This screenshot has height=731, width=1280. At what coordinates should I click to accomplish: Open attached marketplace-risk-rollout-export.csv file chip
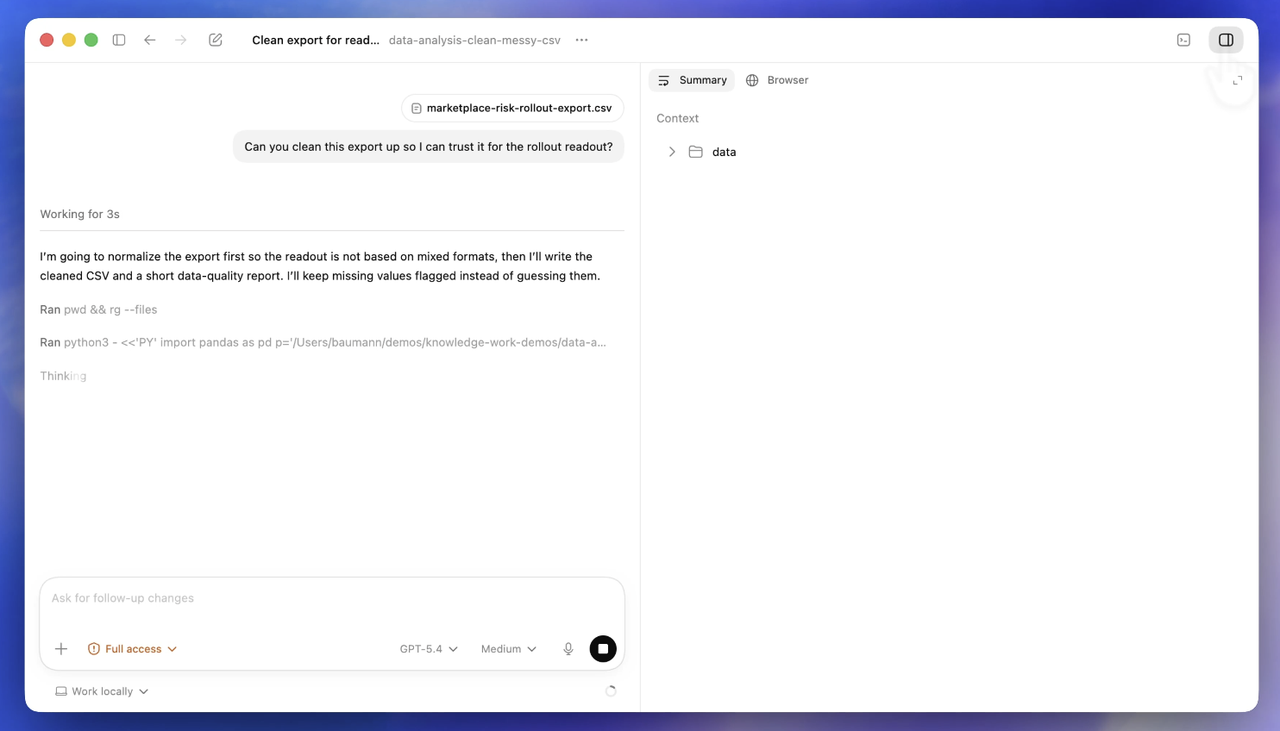pyautogui.click(x=513, y=108)
